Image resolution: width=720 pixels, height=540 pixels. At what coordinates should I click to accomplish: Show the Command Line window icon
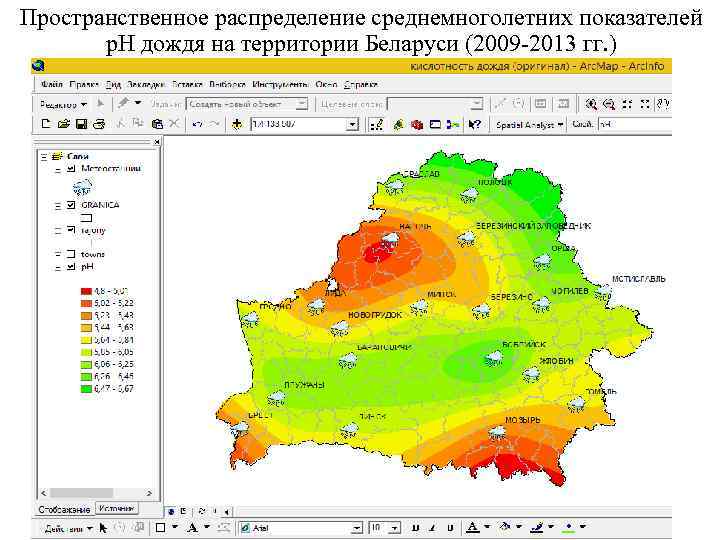435,124
